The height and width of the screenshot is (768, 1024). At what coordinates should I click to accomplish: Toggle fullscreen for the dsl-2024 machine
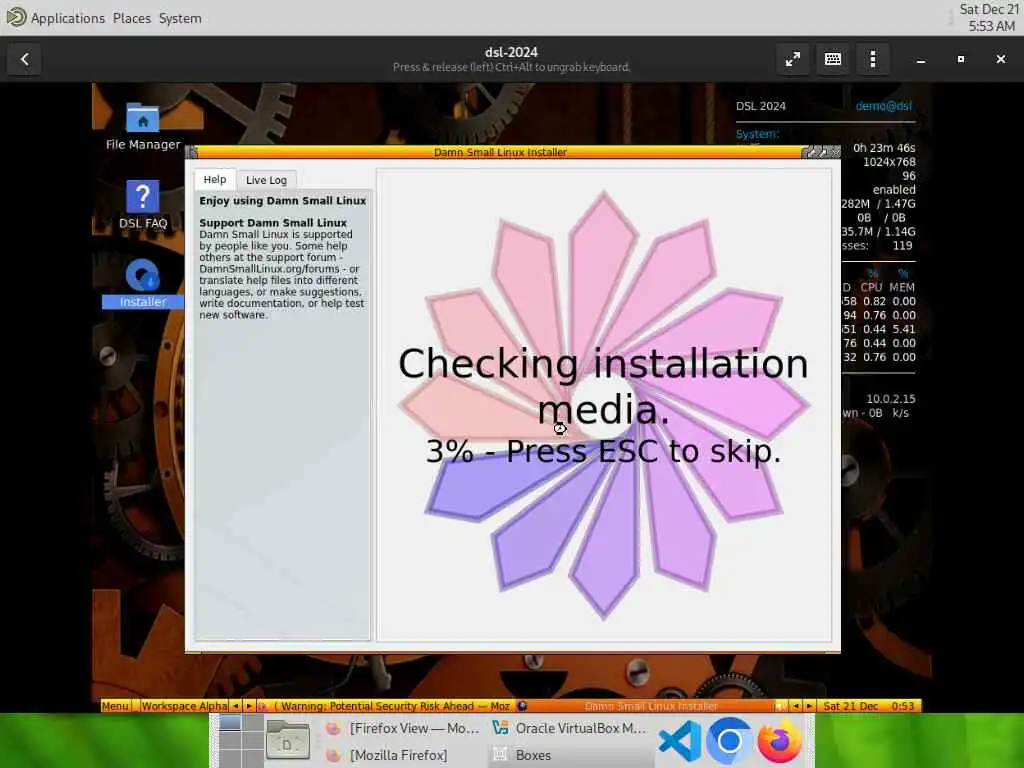[x=793, y=59]
